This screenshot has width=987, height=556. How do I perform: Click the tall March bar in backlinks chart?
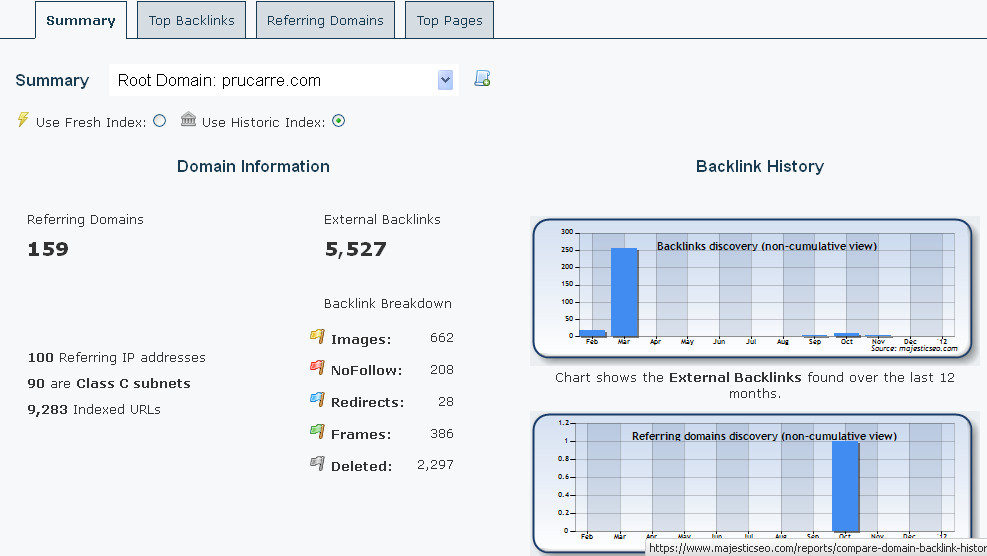tap(624, 292)
